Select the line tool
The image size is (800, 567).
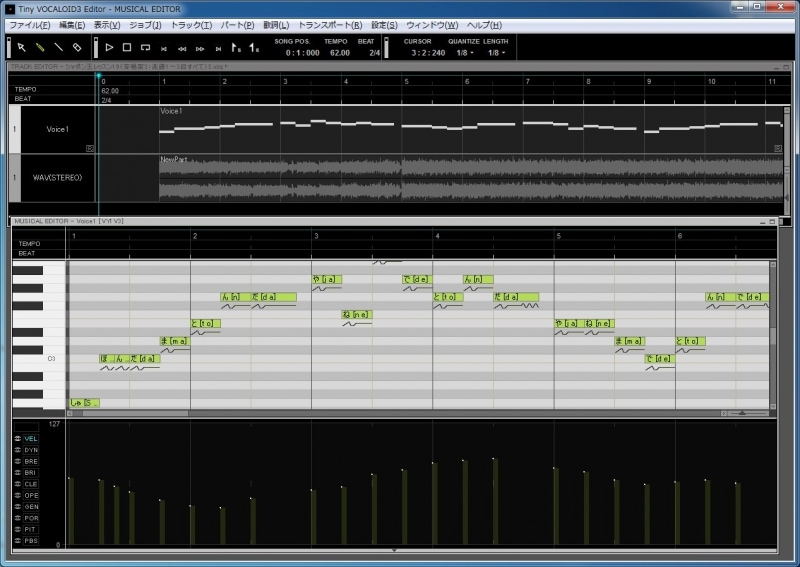(x=59, y=47)
